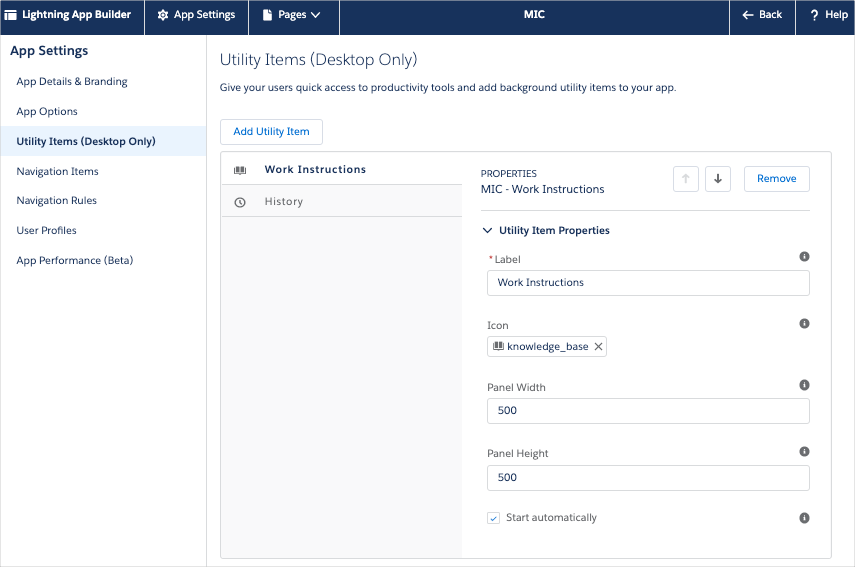Toggle the Start automatically checkbox
855x567 pixels.
493,518
